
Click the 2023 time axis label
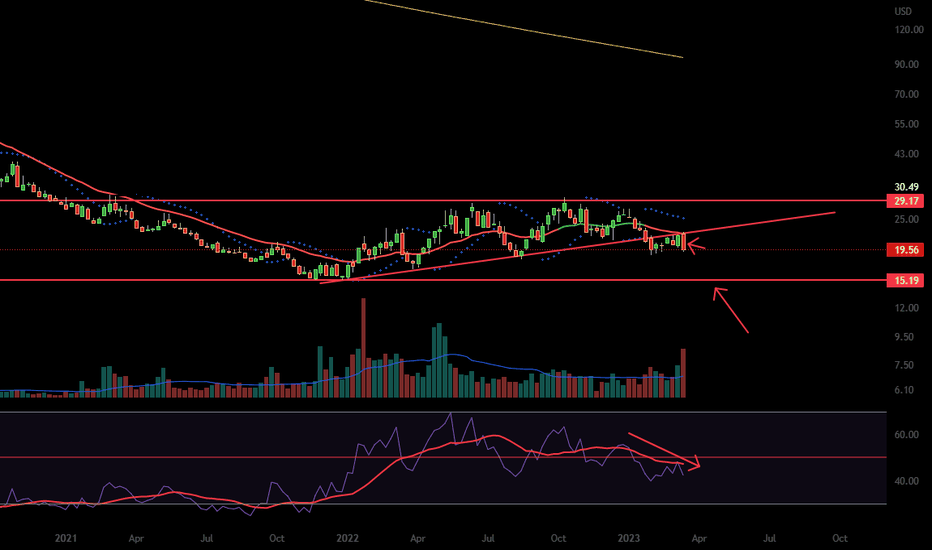629,538
